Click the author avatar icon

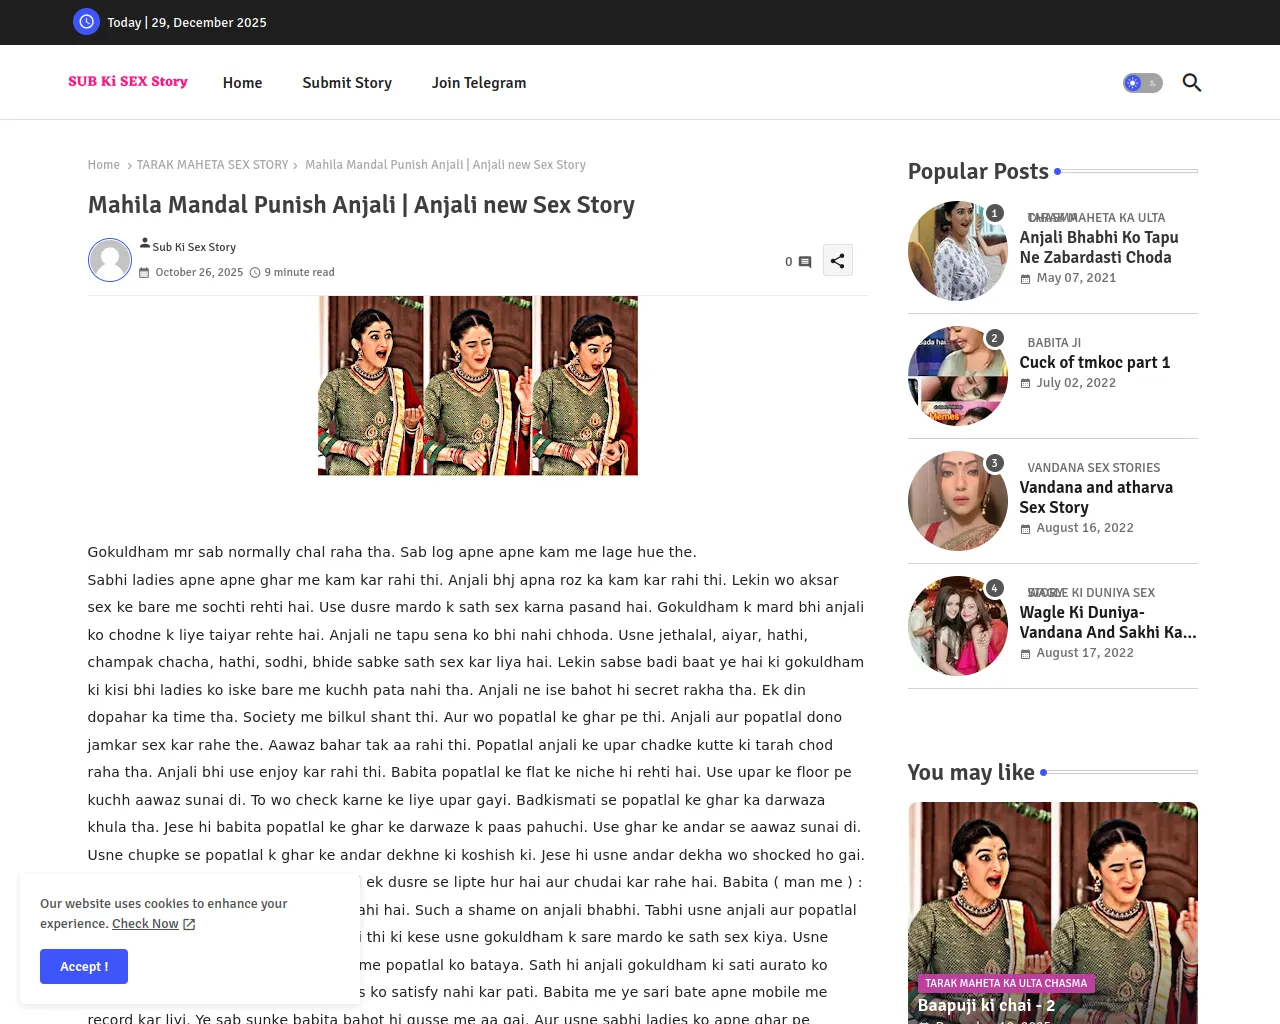110,260
